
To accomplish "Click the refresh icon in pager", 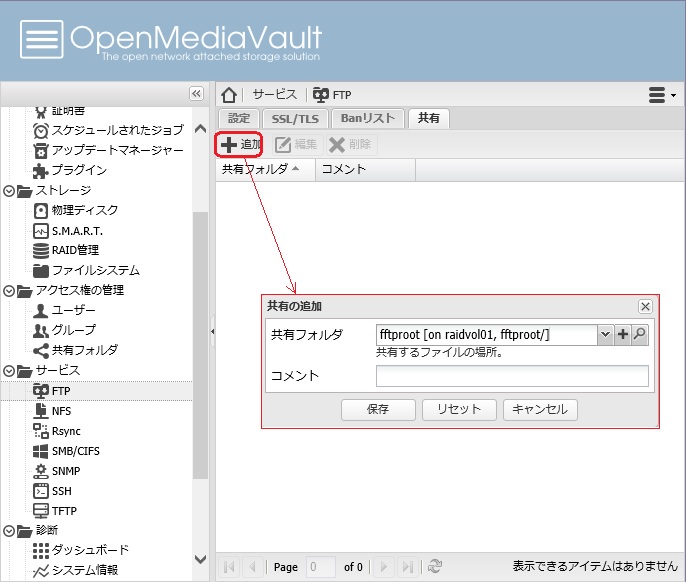I will [434, 566].
